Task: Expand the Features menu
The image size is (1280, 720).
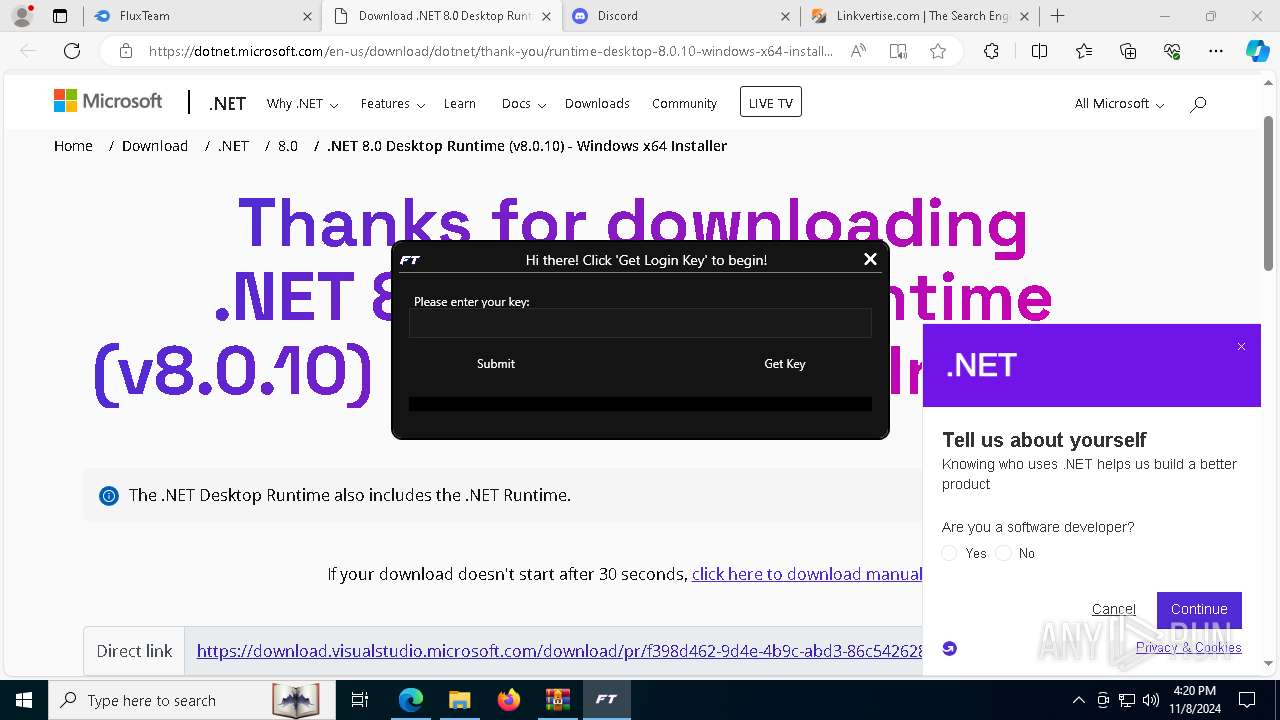Action: (x=393, y=104)
